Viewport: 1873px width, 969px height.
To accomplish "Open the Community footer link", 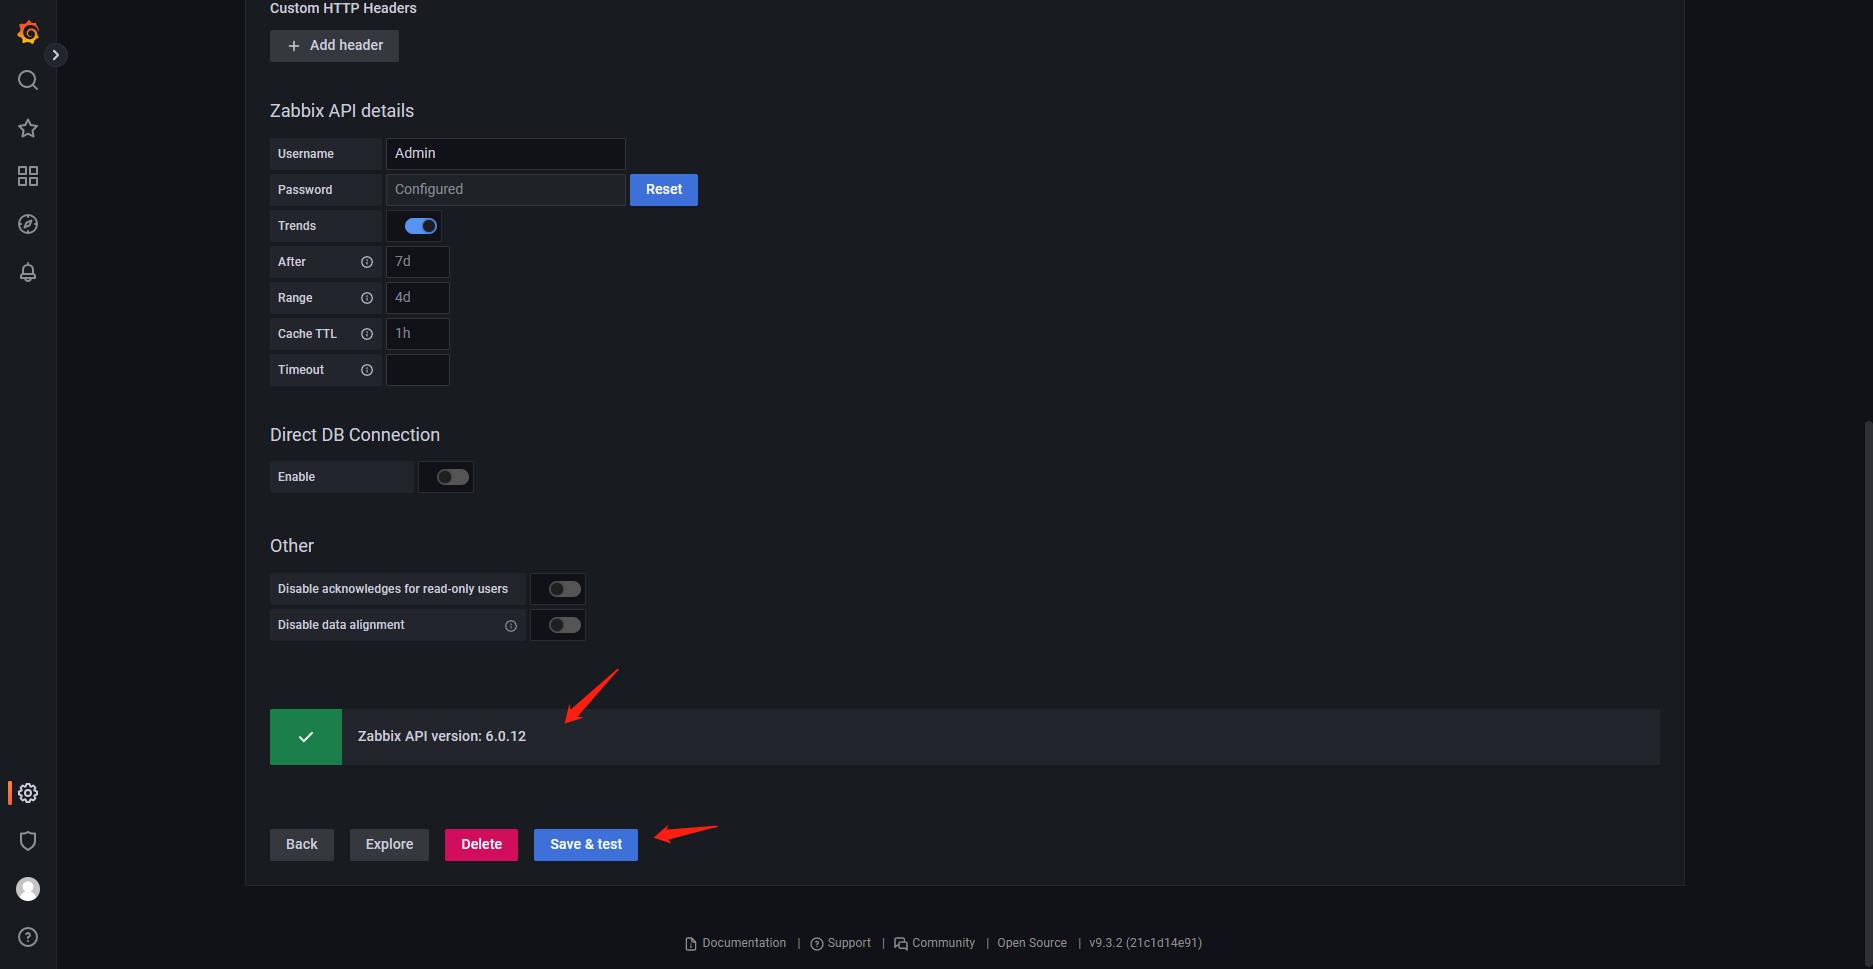I will tap(935, 943).
